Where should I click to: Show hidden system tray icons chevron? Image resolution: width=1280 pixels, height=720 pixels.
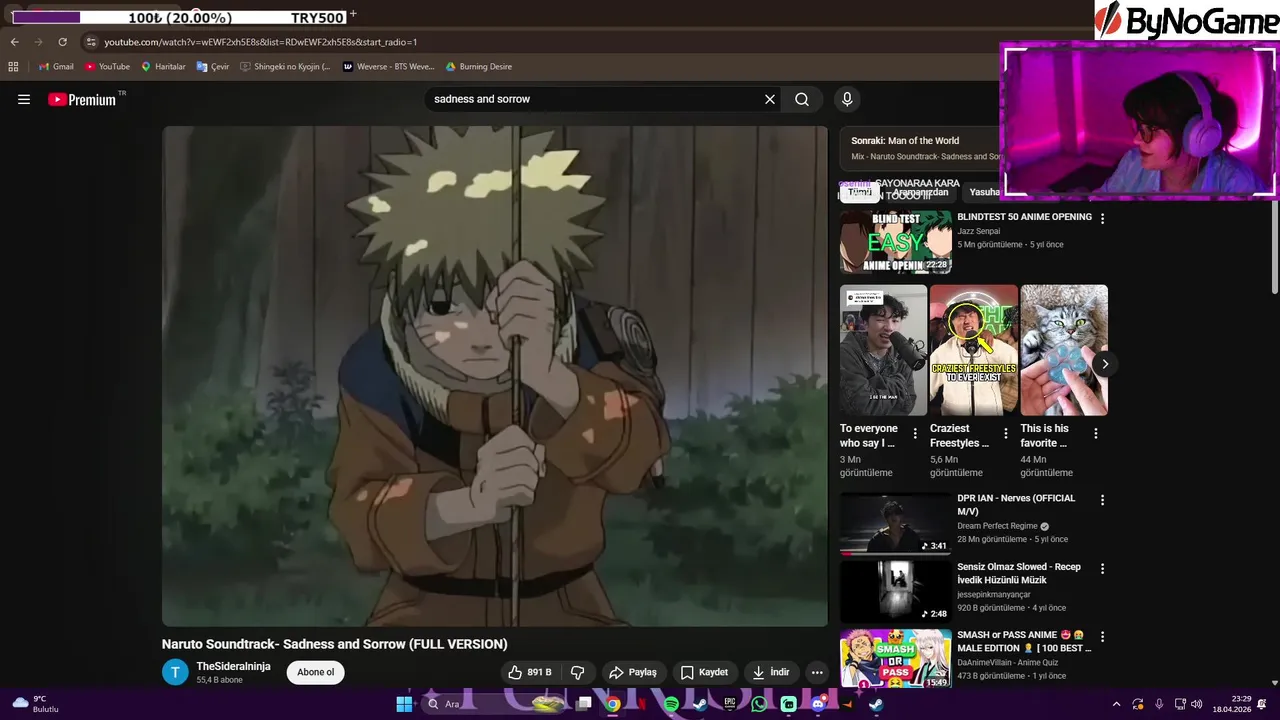(1117, 704)
